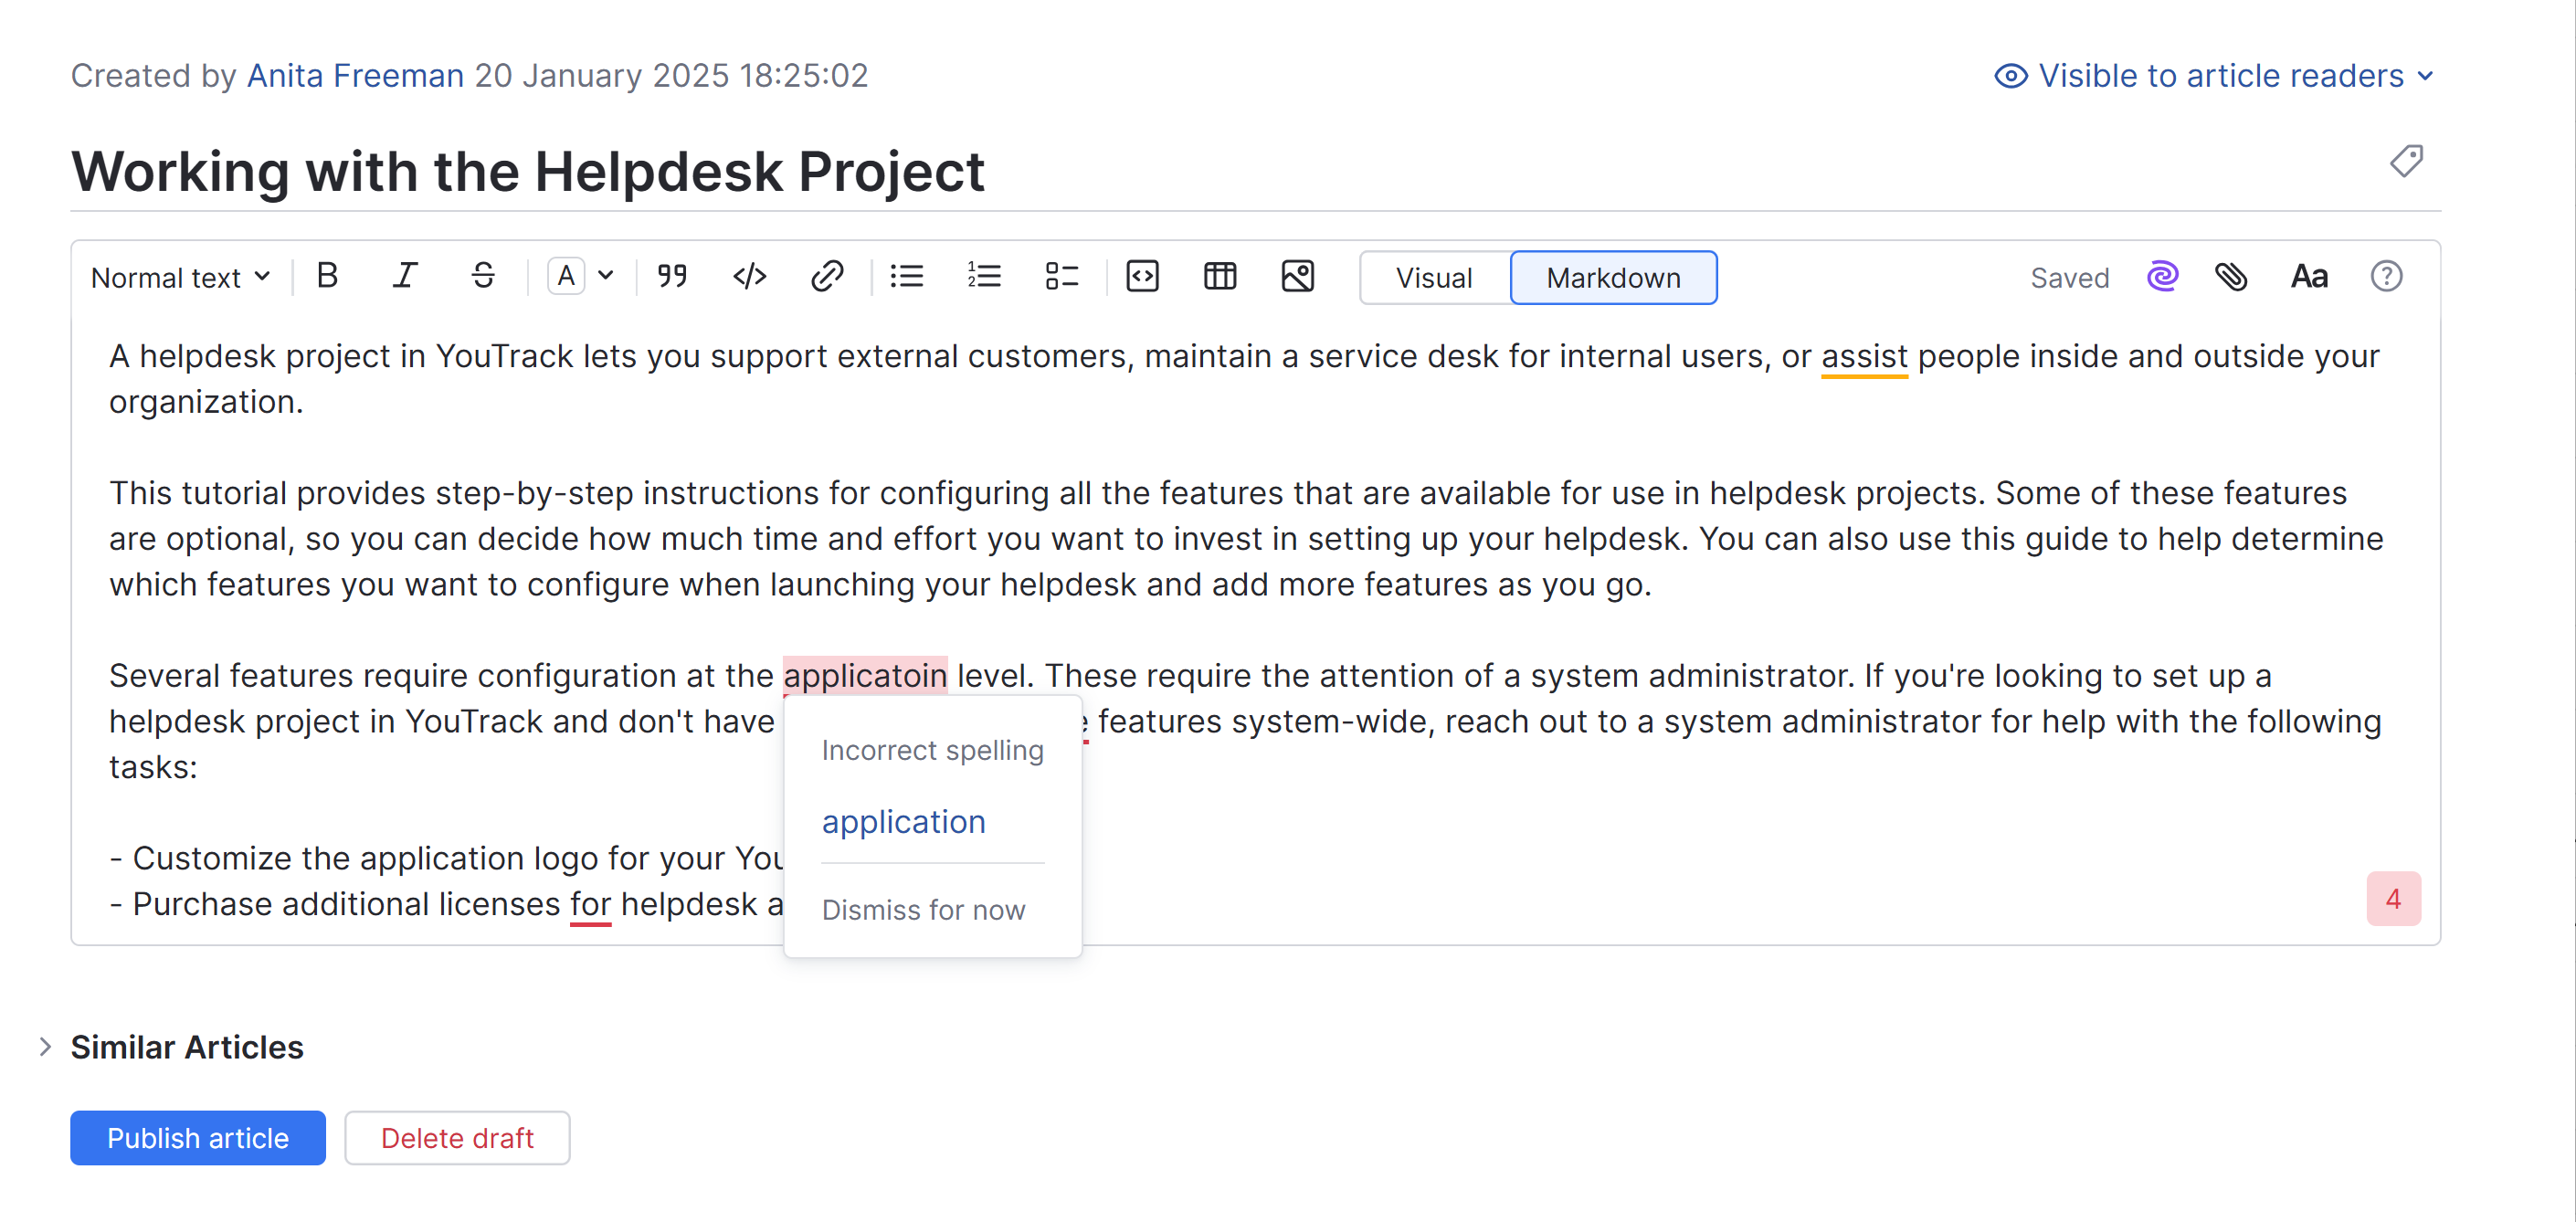Insert a quote block
Screen dimensions: 2576x1222
pyautogui.click(x=672, y=276)
